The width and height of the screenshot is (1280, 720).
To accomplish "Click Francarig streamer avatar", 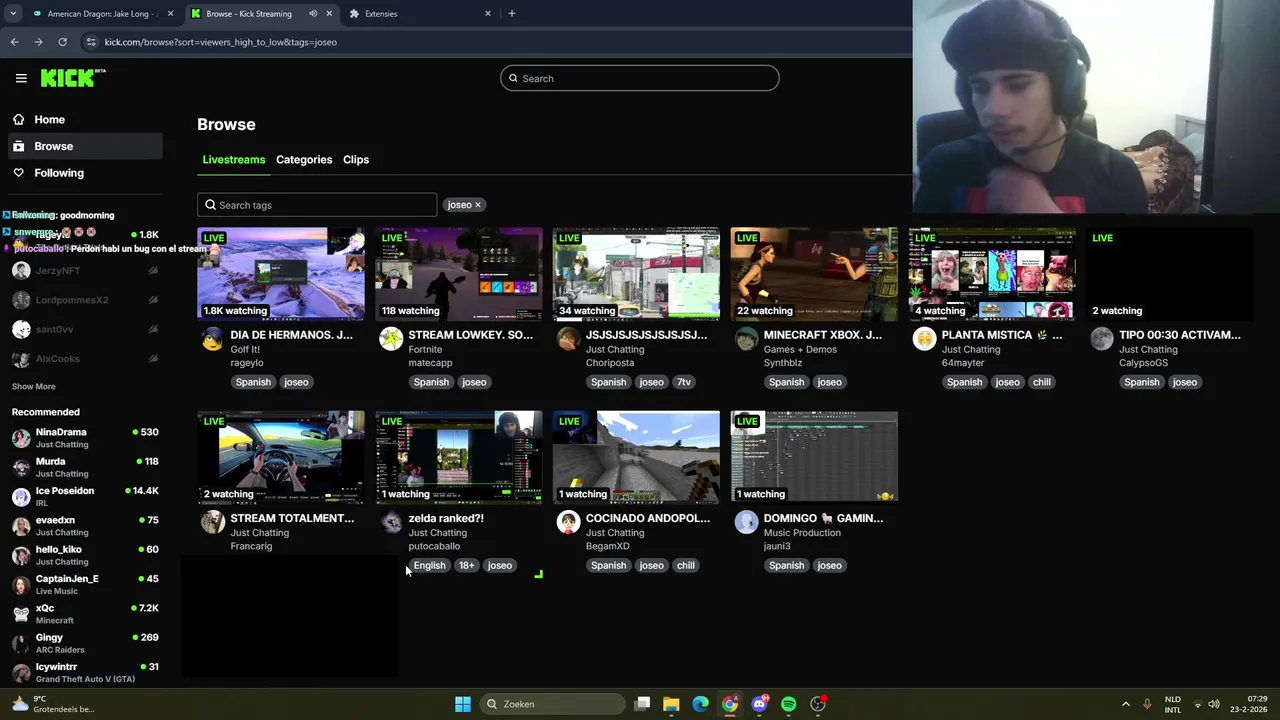I will [x=212, y=522].
